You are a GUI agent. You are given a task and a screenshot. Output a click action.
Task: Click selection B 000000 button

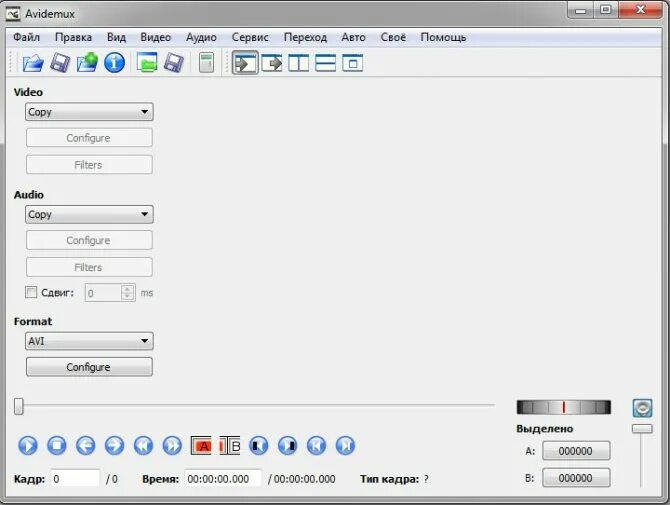tap(576, 478)
